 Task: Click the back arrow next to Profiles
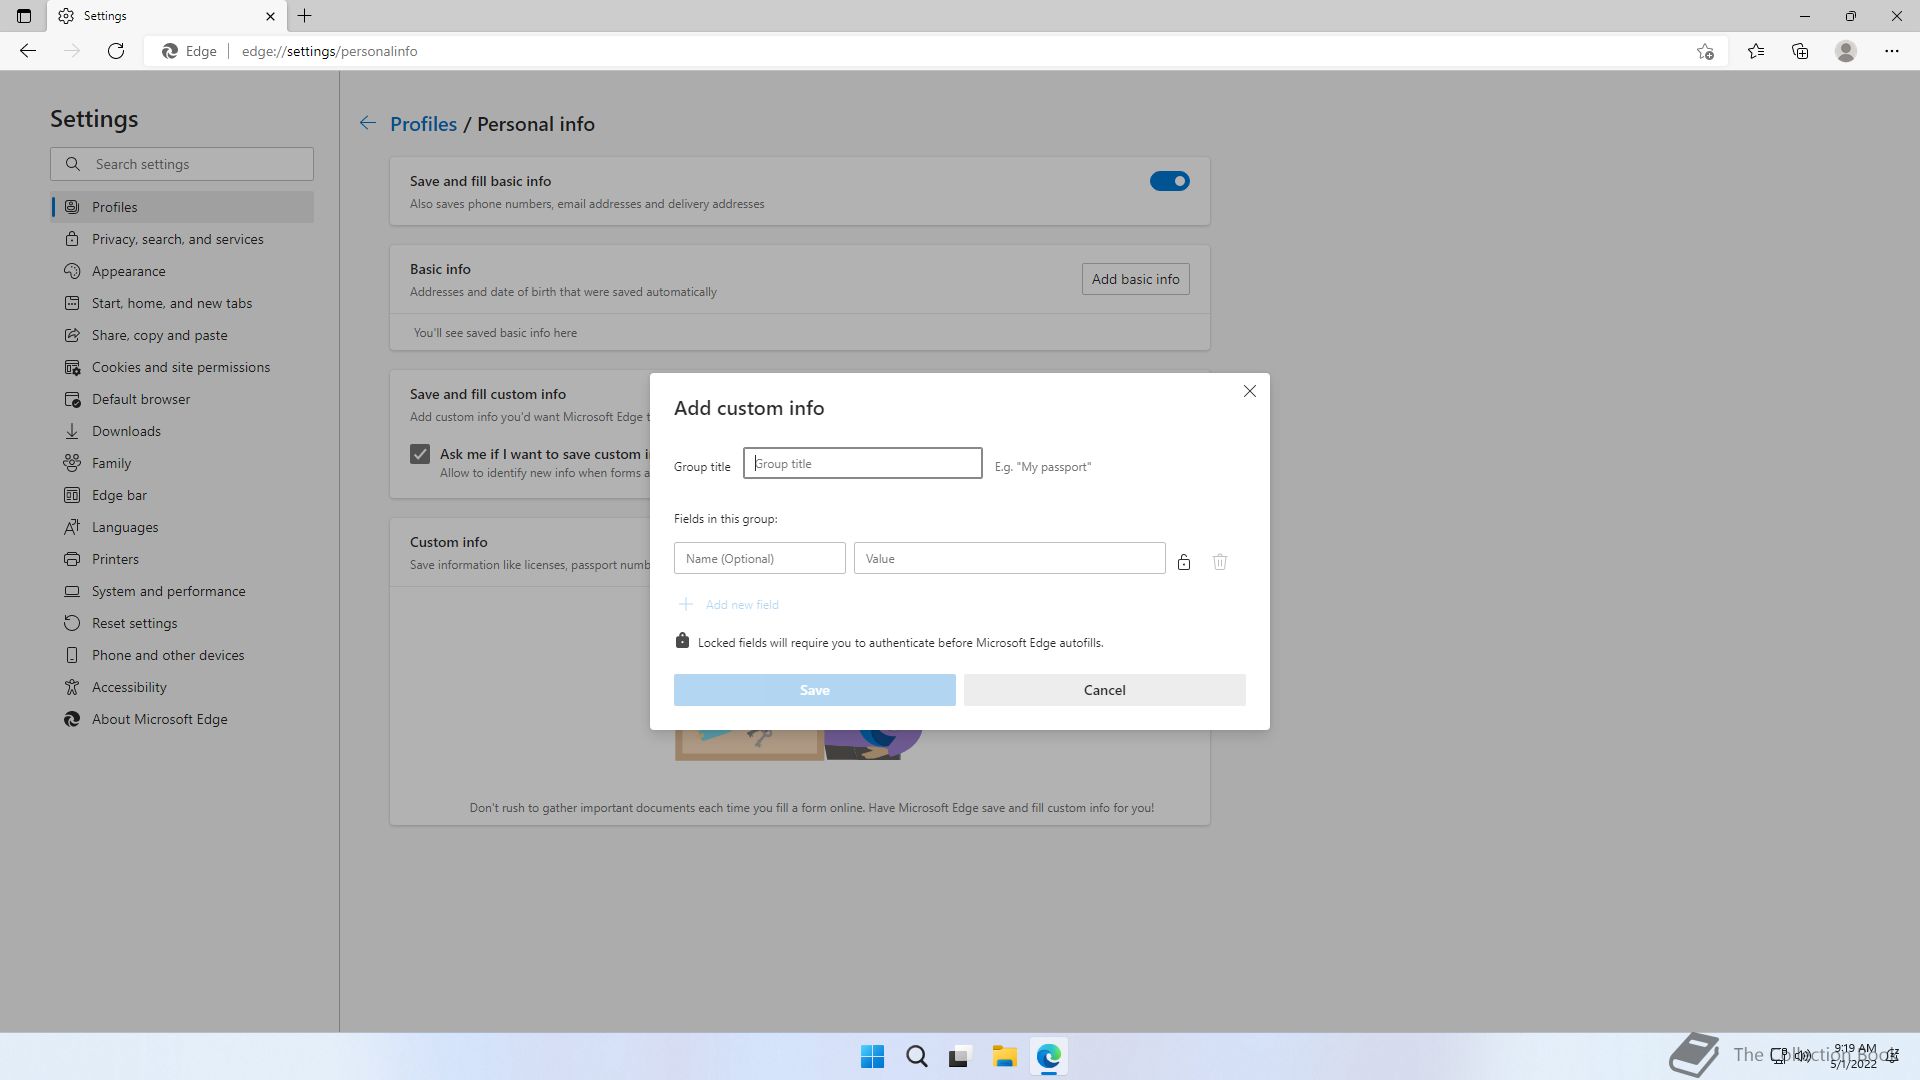click(x=368, y=124)
